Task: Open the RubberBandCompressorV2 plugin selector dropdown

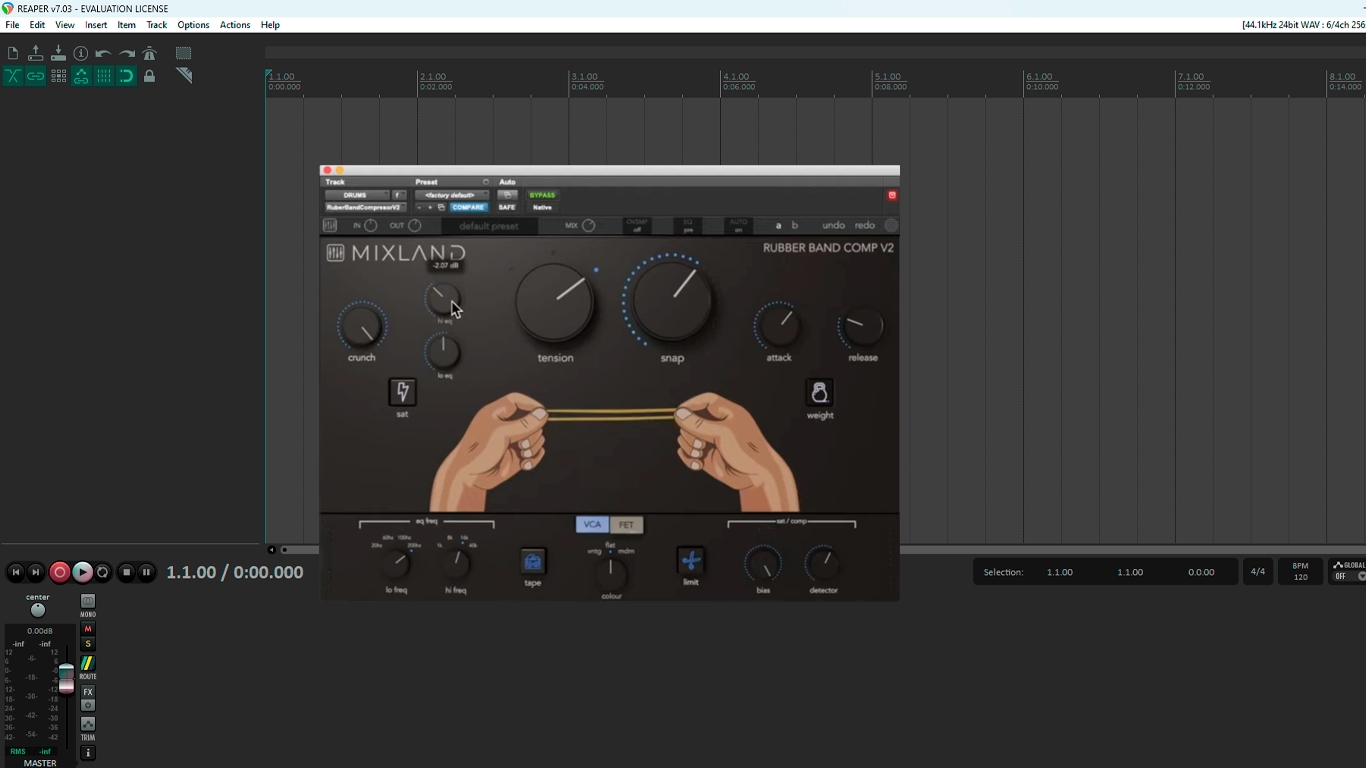Action: click(365, 207)
